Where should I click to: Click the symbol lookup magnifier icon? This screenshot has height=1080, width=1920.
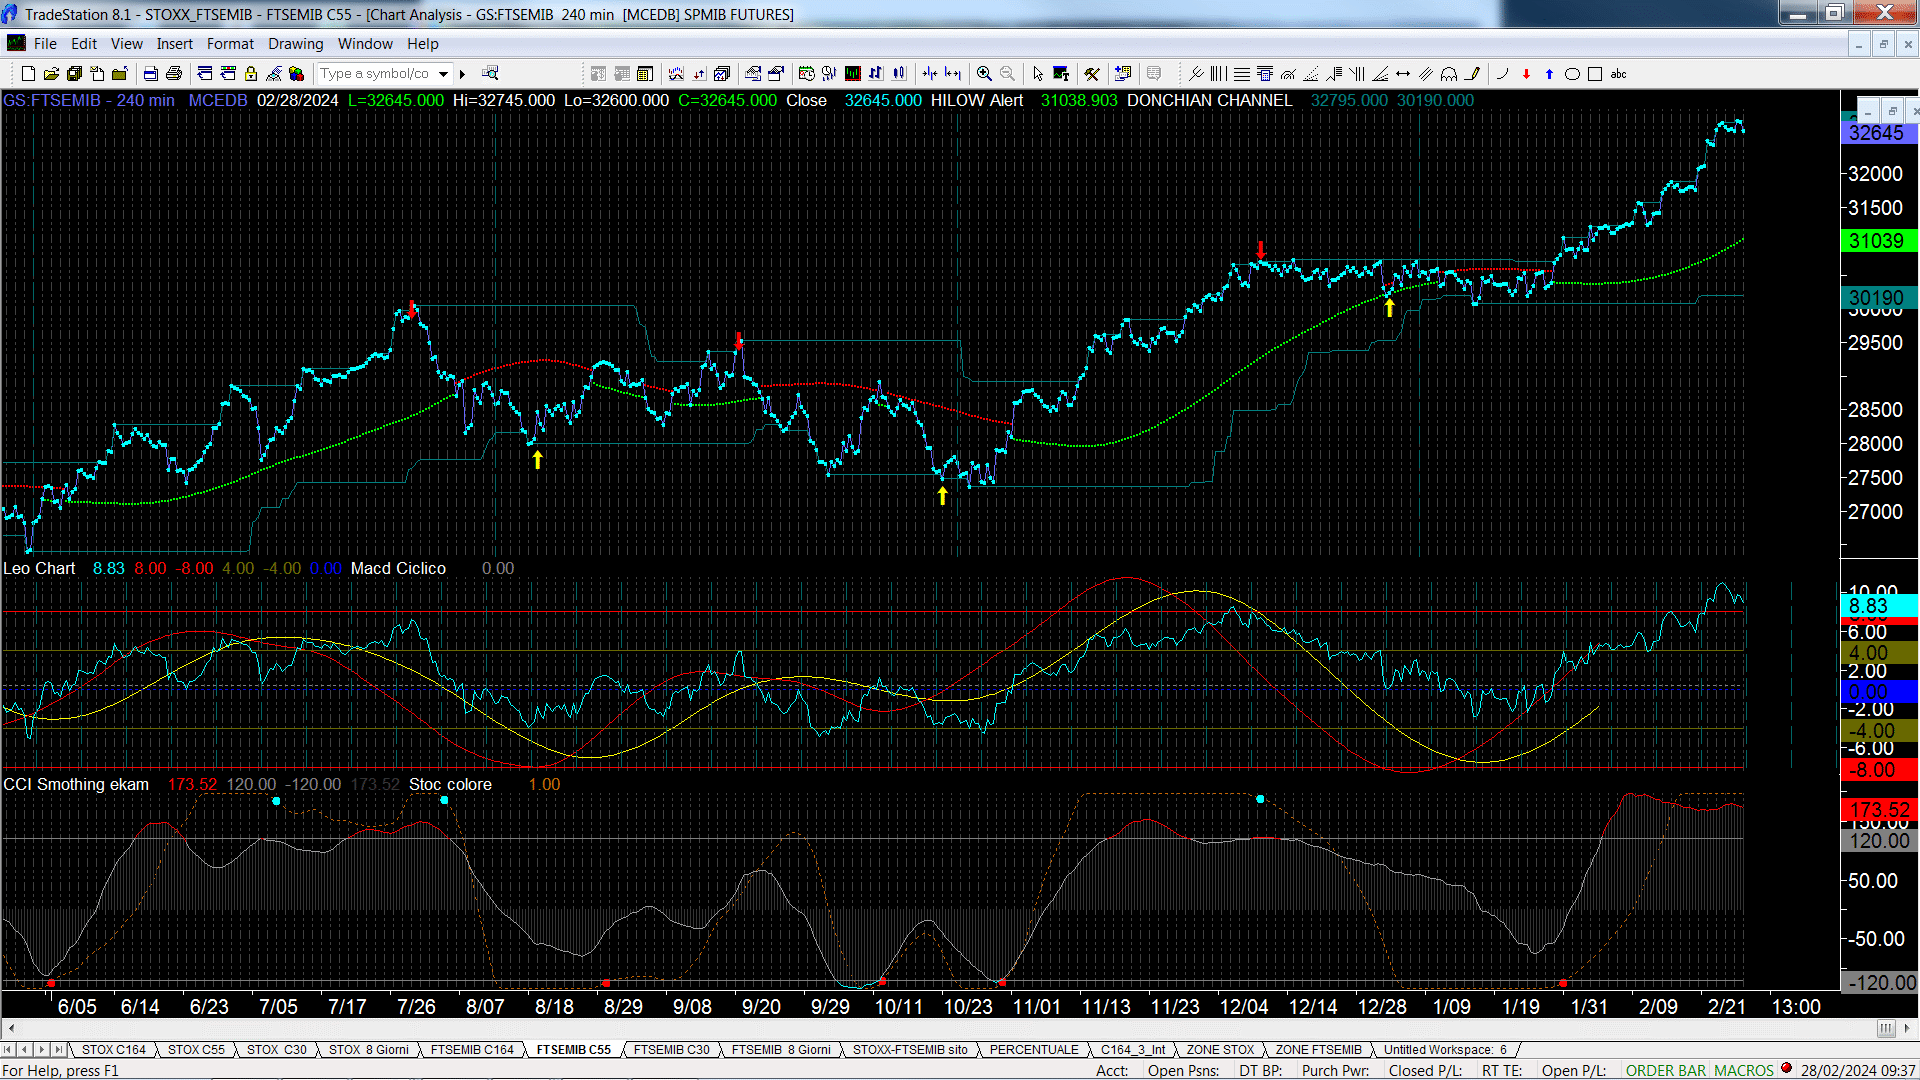coord(490,74)
